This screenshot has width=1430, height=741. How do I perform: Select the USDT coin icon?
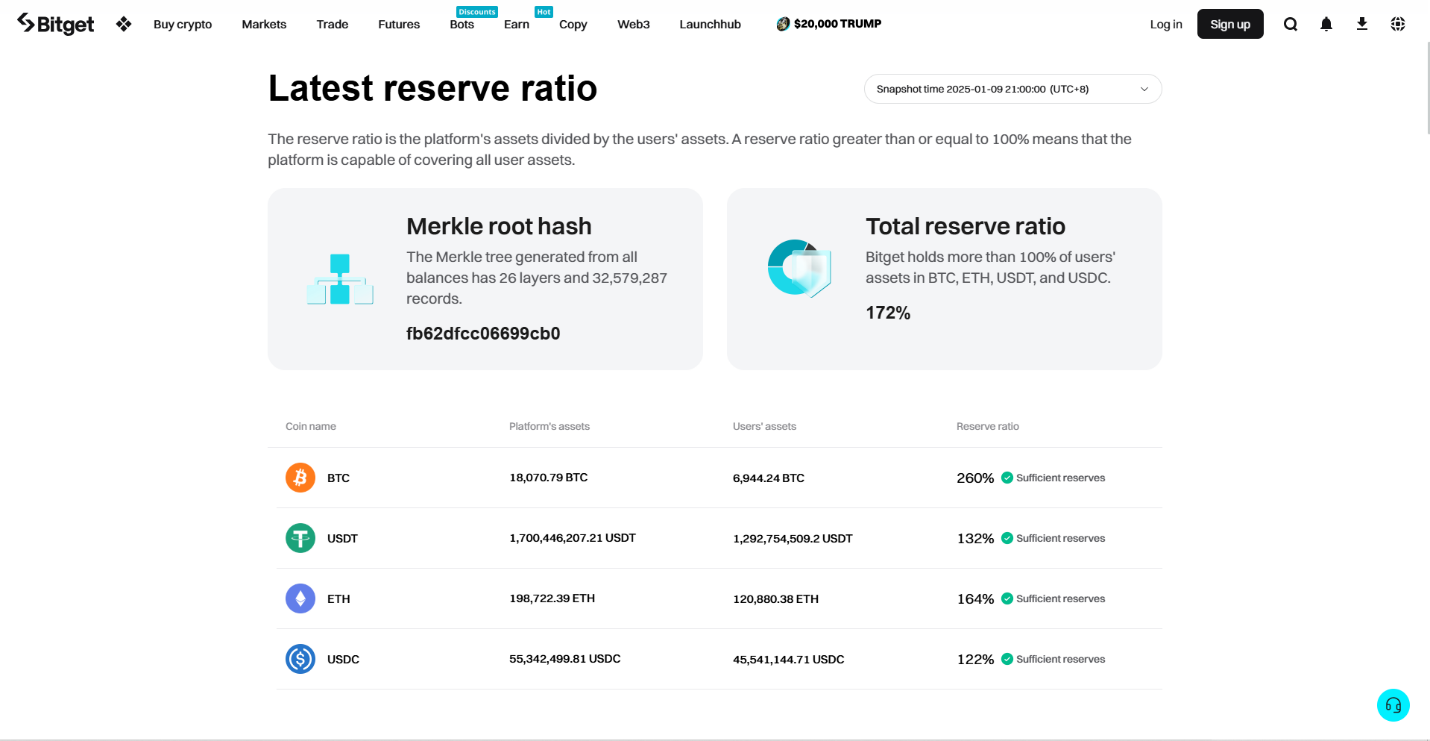click(299, 538)
